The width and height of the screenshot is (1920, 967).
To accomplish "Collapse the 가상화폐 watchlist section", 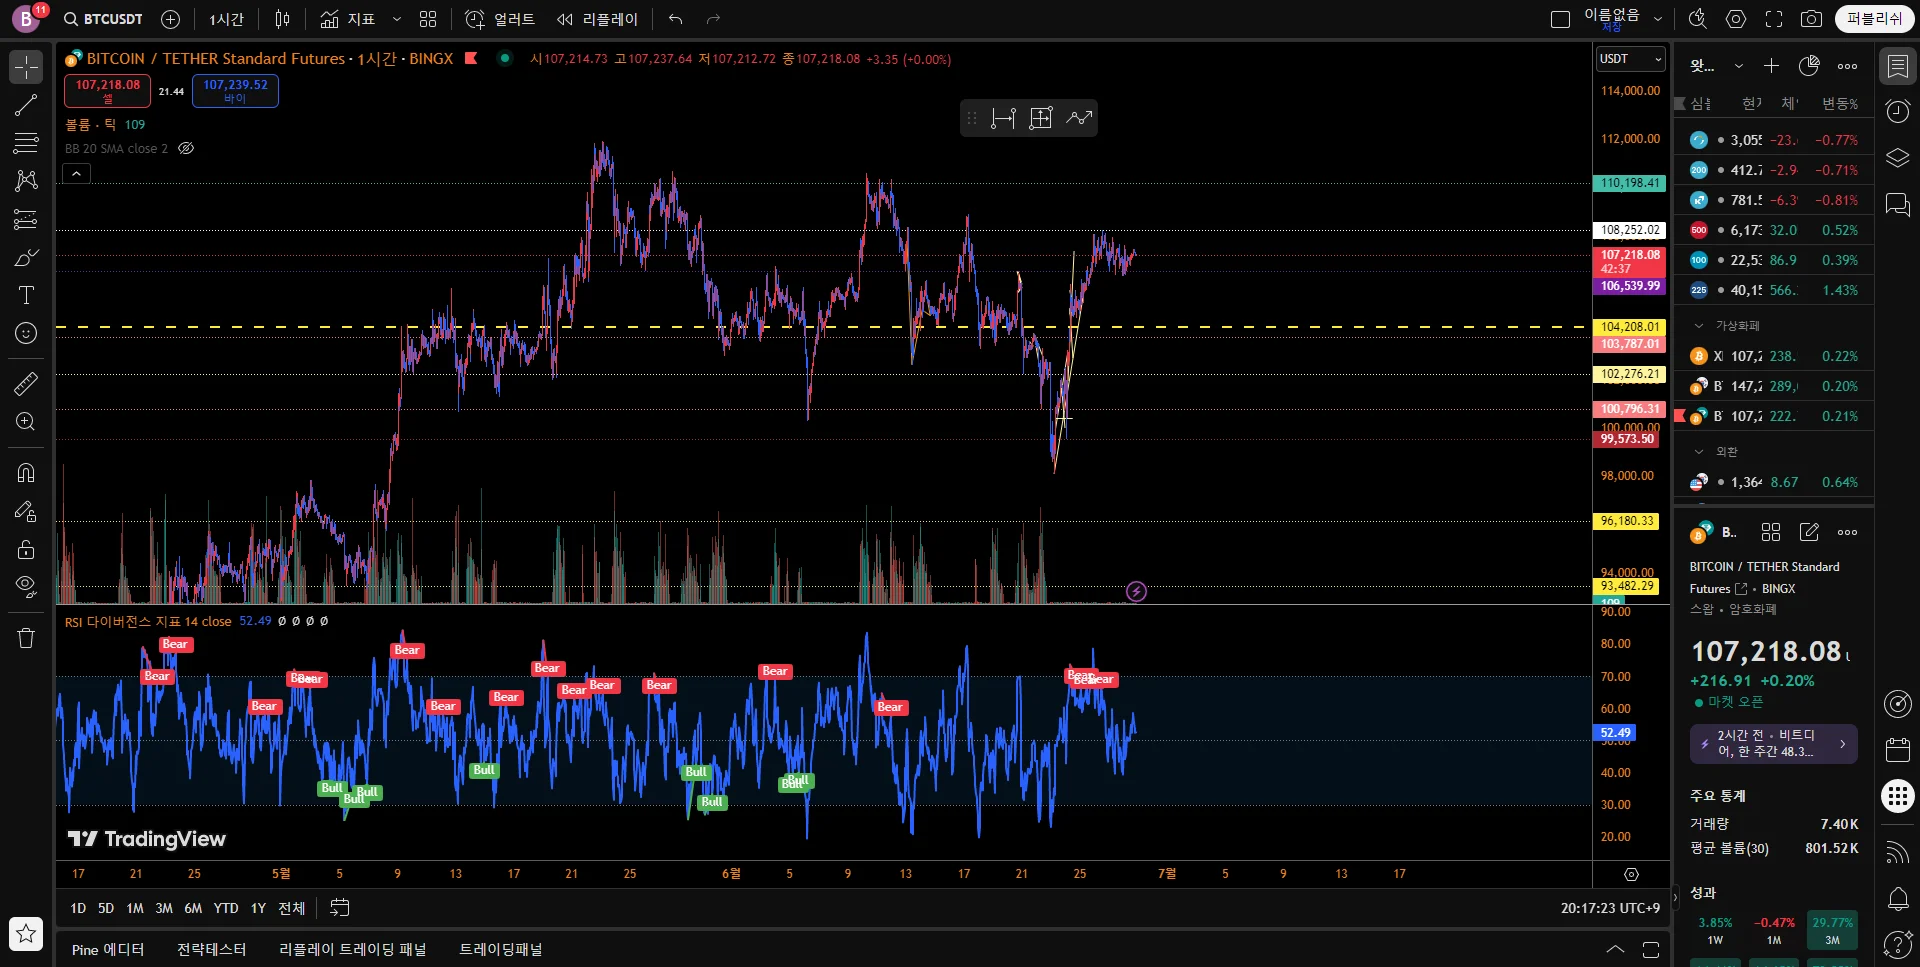I will 1699,326.
